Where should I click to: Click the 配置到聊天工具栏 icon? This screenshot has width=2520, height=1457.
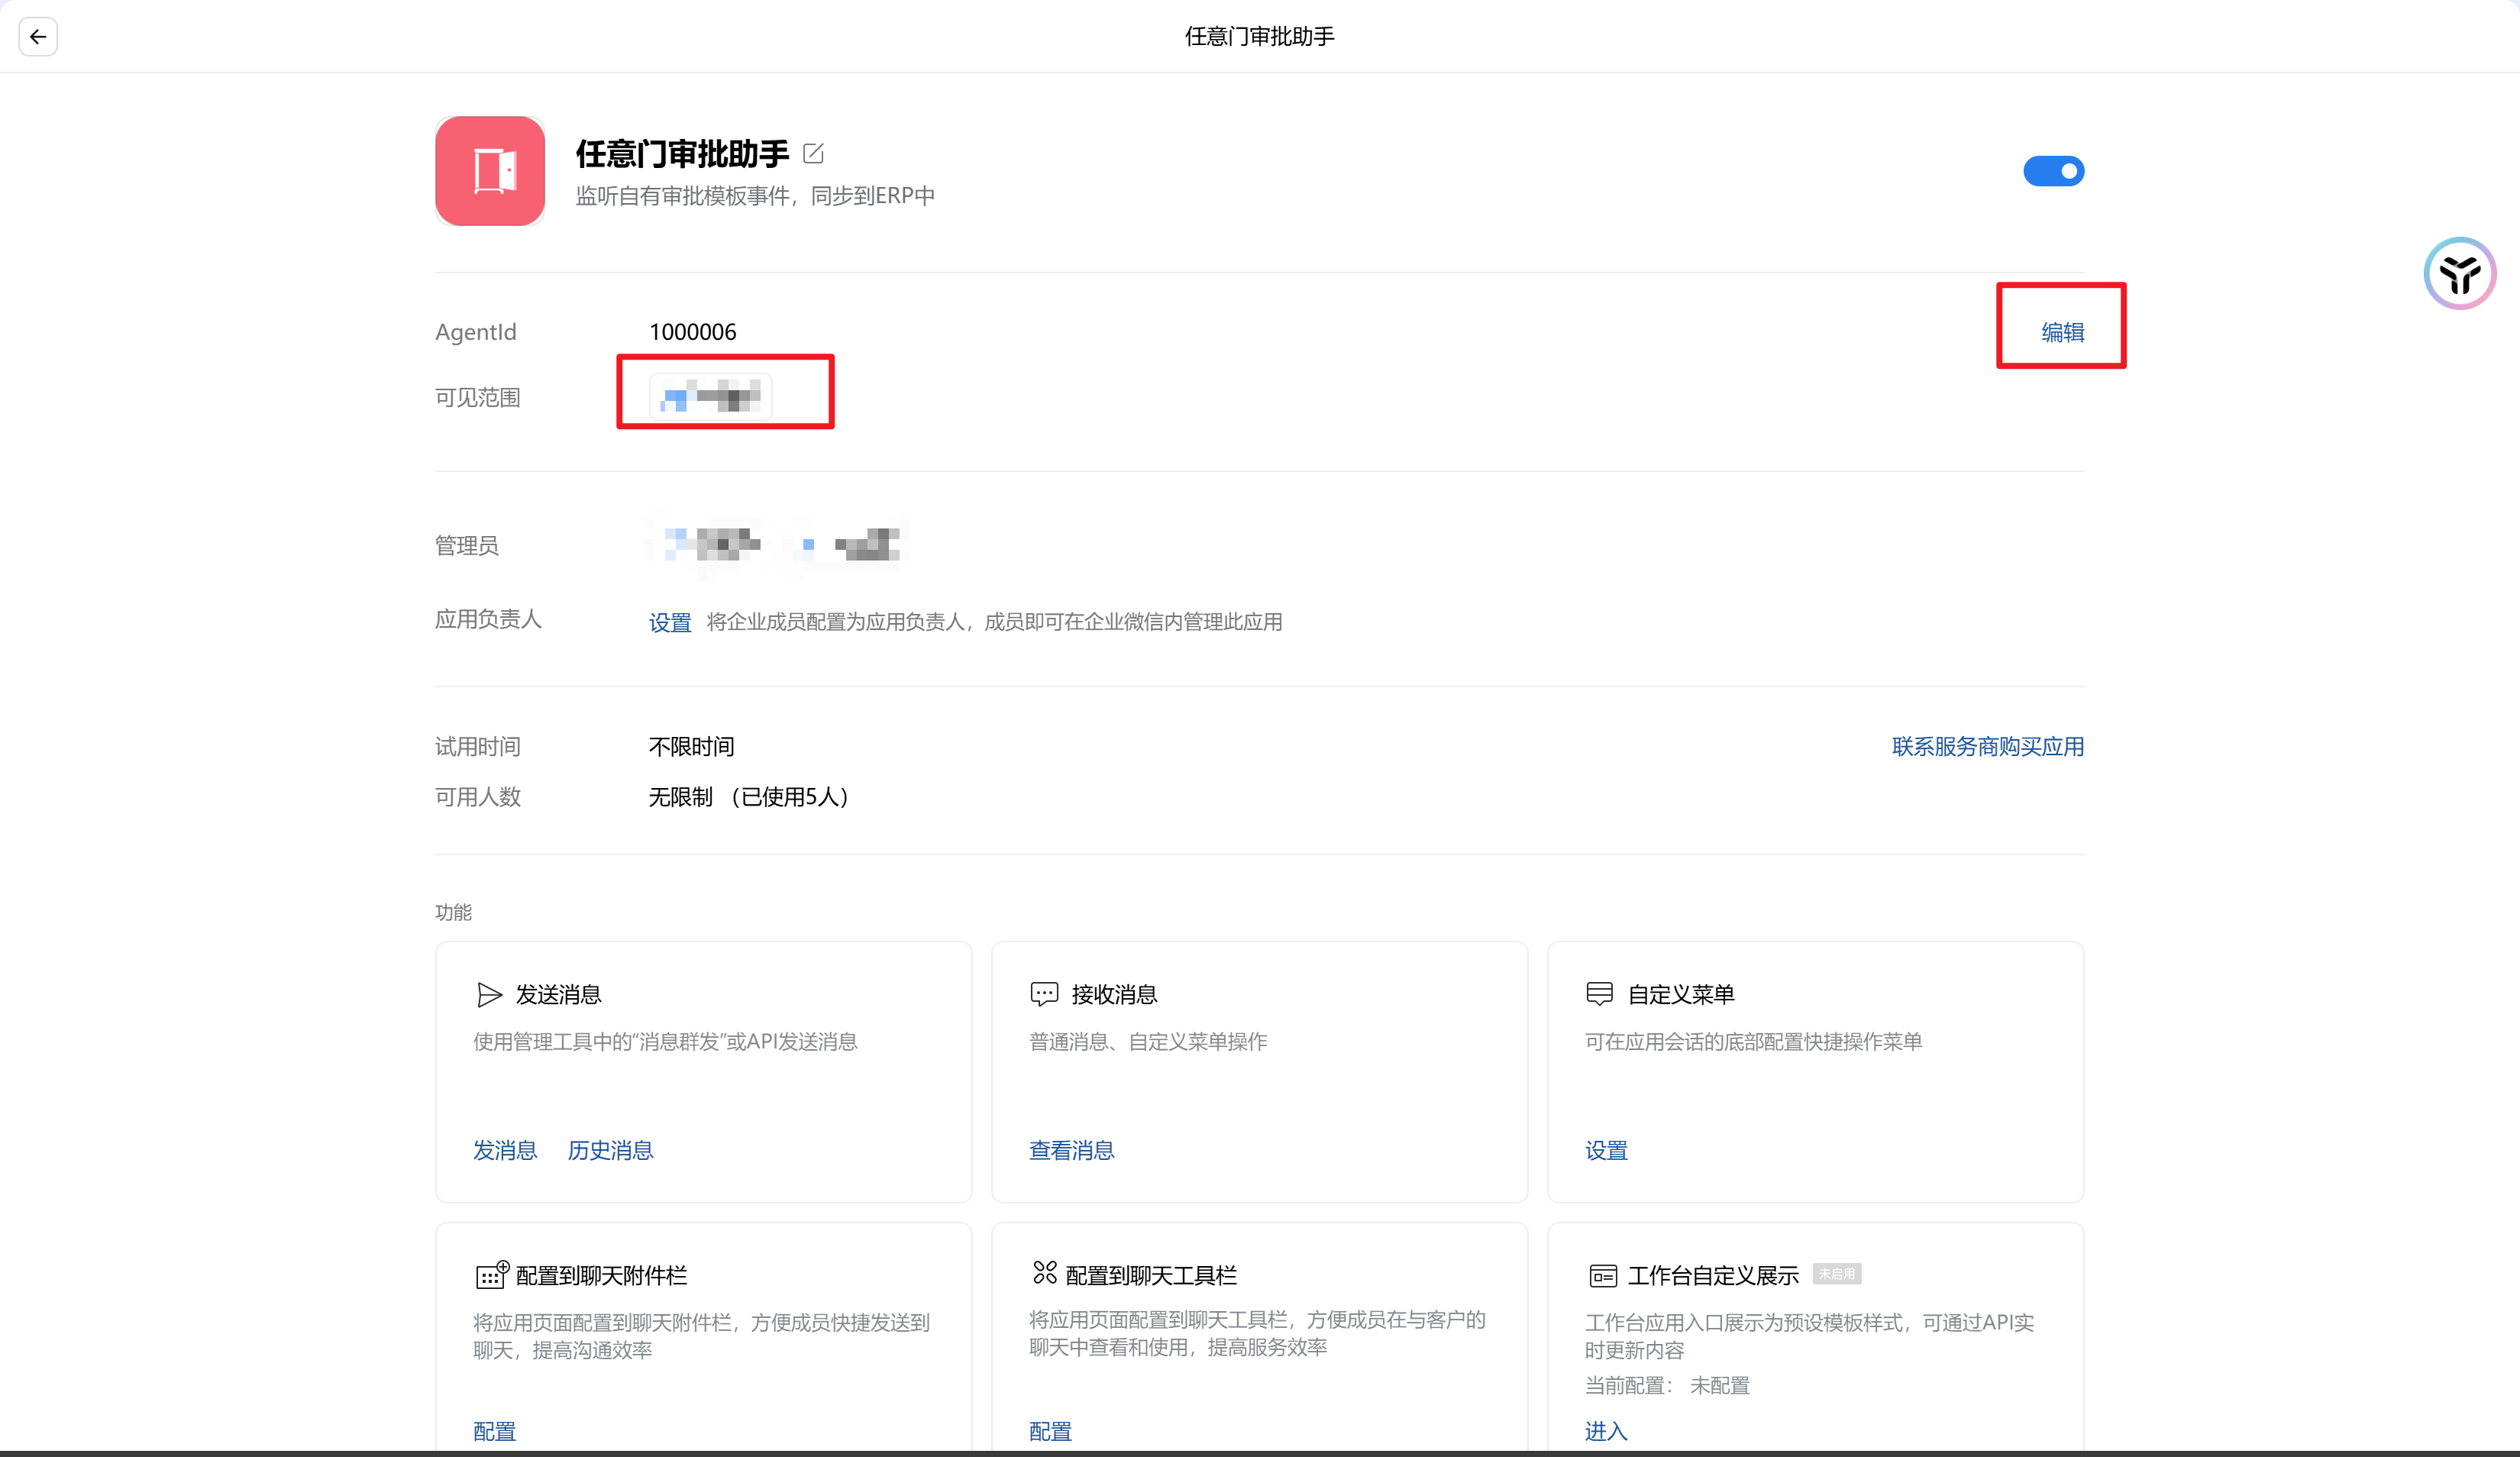(1045, 1273)
